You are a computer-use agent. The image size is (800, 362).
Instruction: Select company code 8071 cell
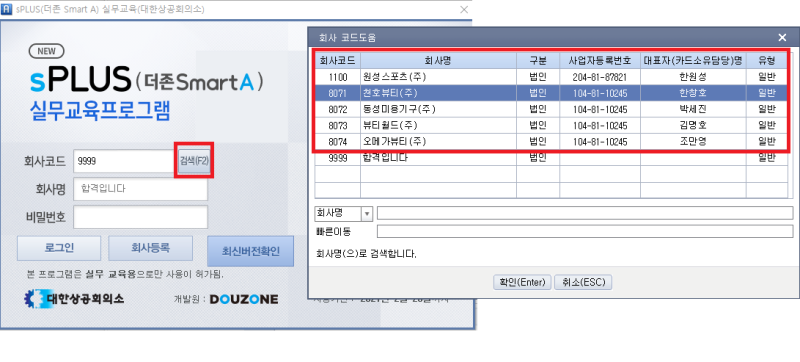point(337,93)
